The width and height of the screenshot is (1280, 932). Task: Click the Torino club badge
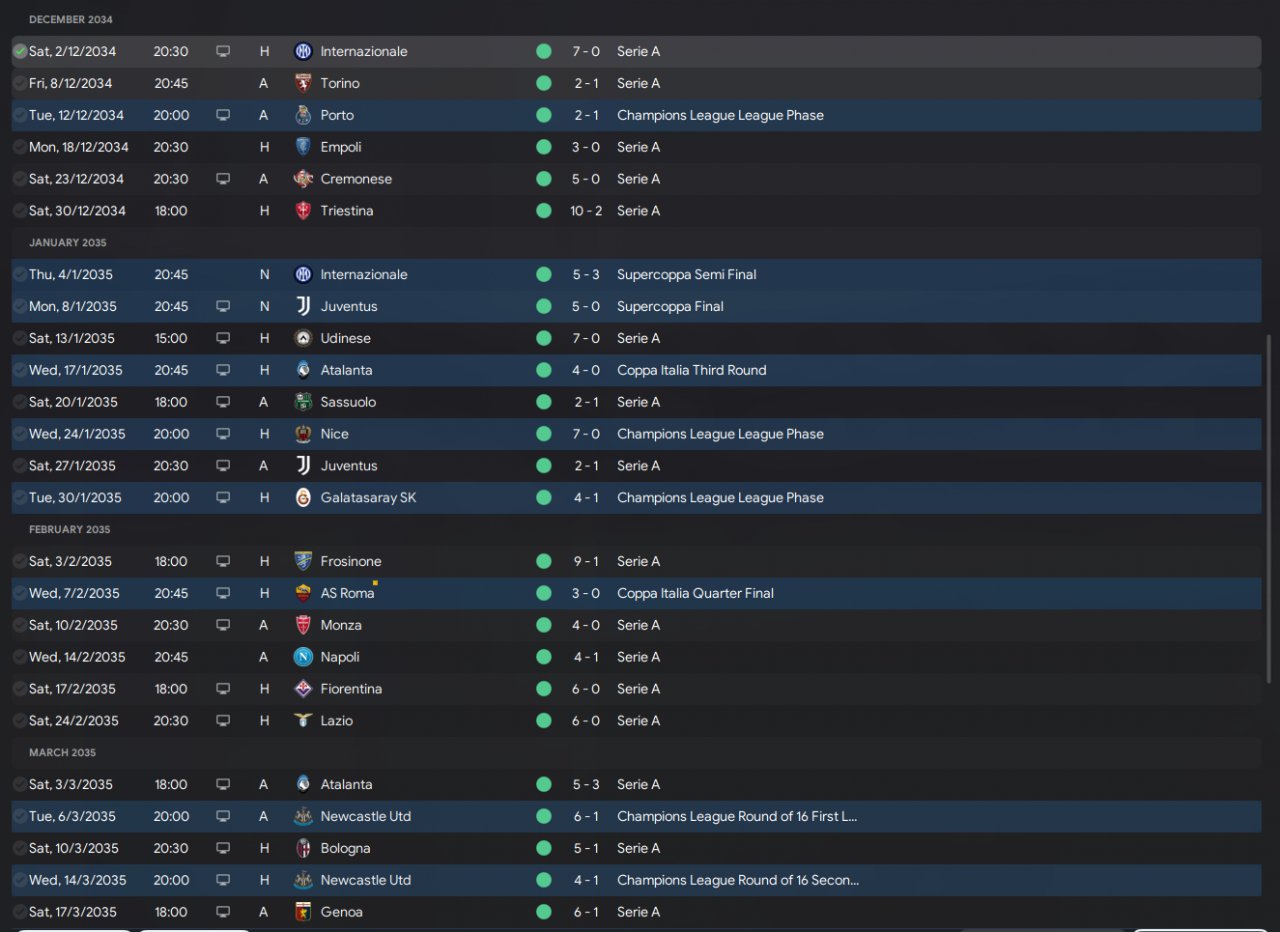303,83
